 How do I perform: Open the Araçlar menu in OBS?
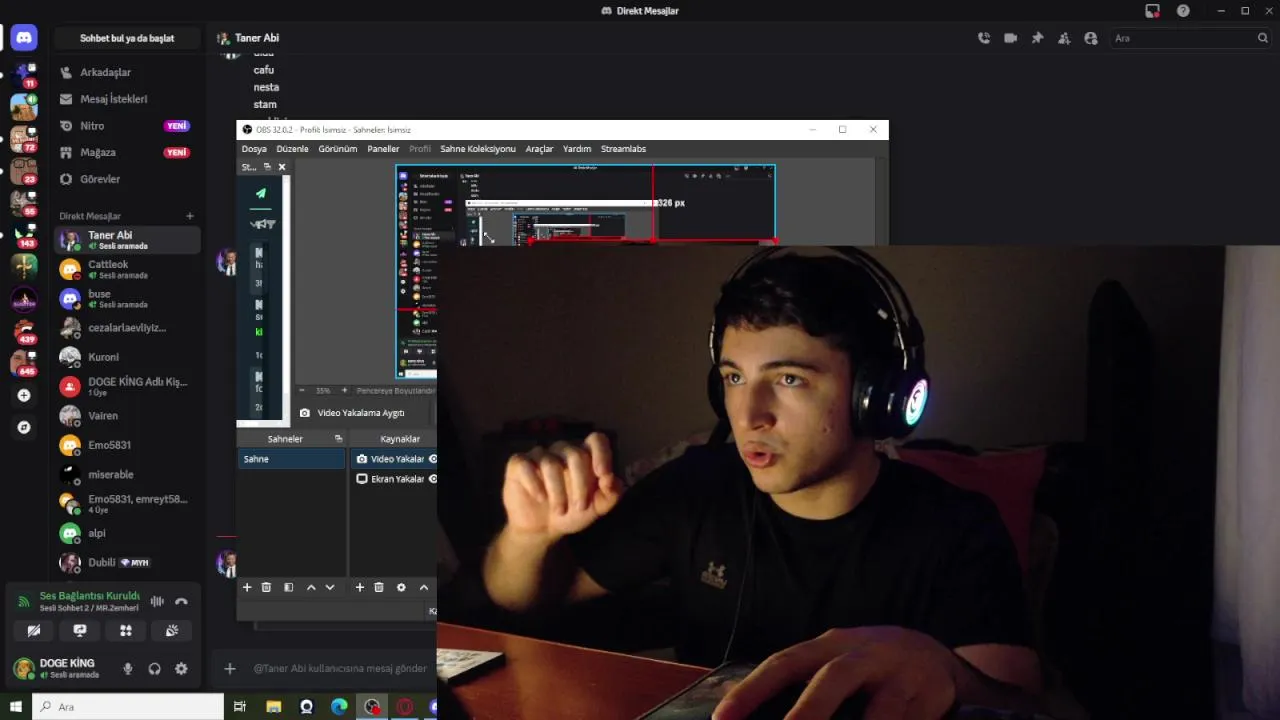point(539,149)
